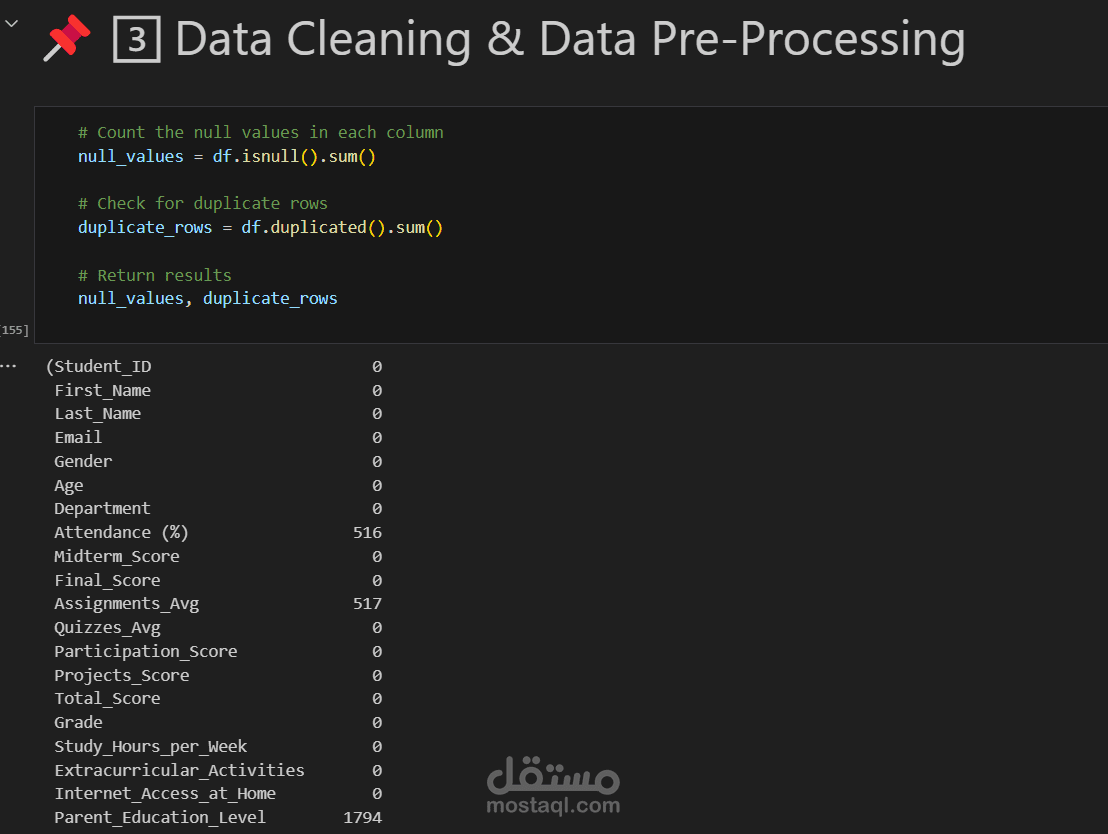Viewport: 1108px width, 834px height.
Task: Click the cell execution count 155
Action: [15, 330]
